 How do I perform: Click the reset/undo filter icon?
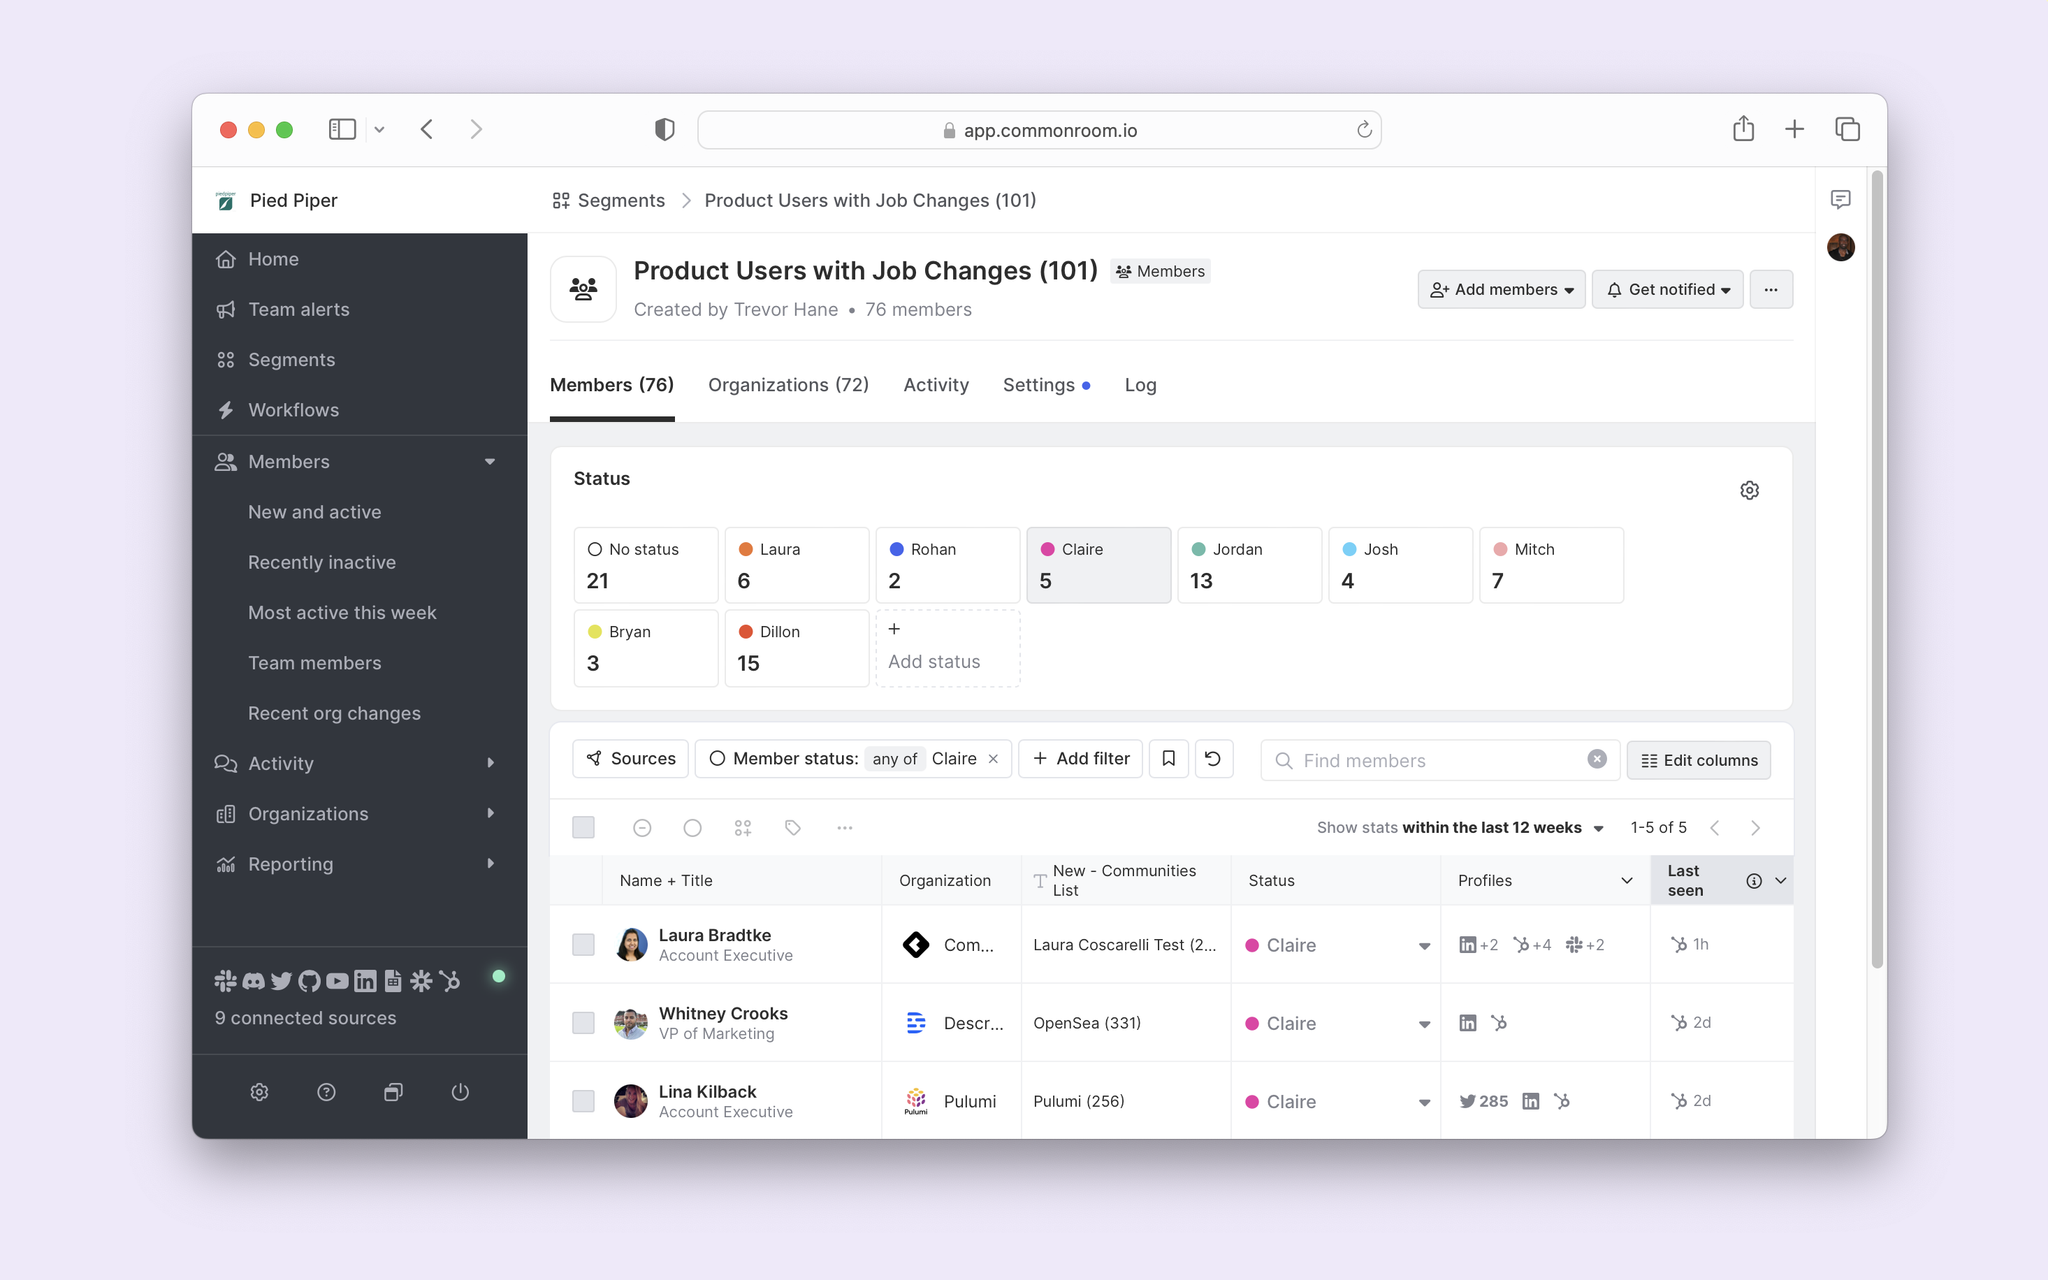(1212, 758)
